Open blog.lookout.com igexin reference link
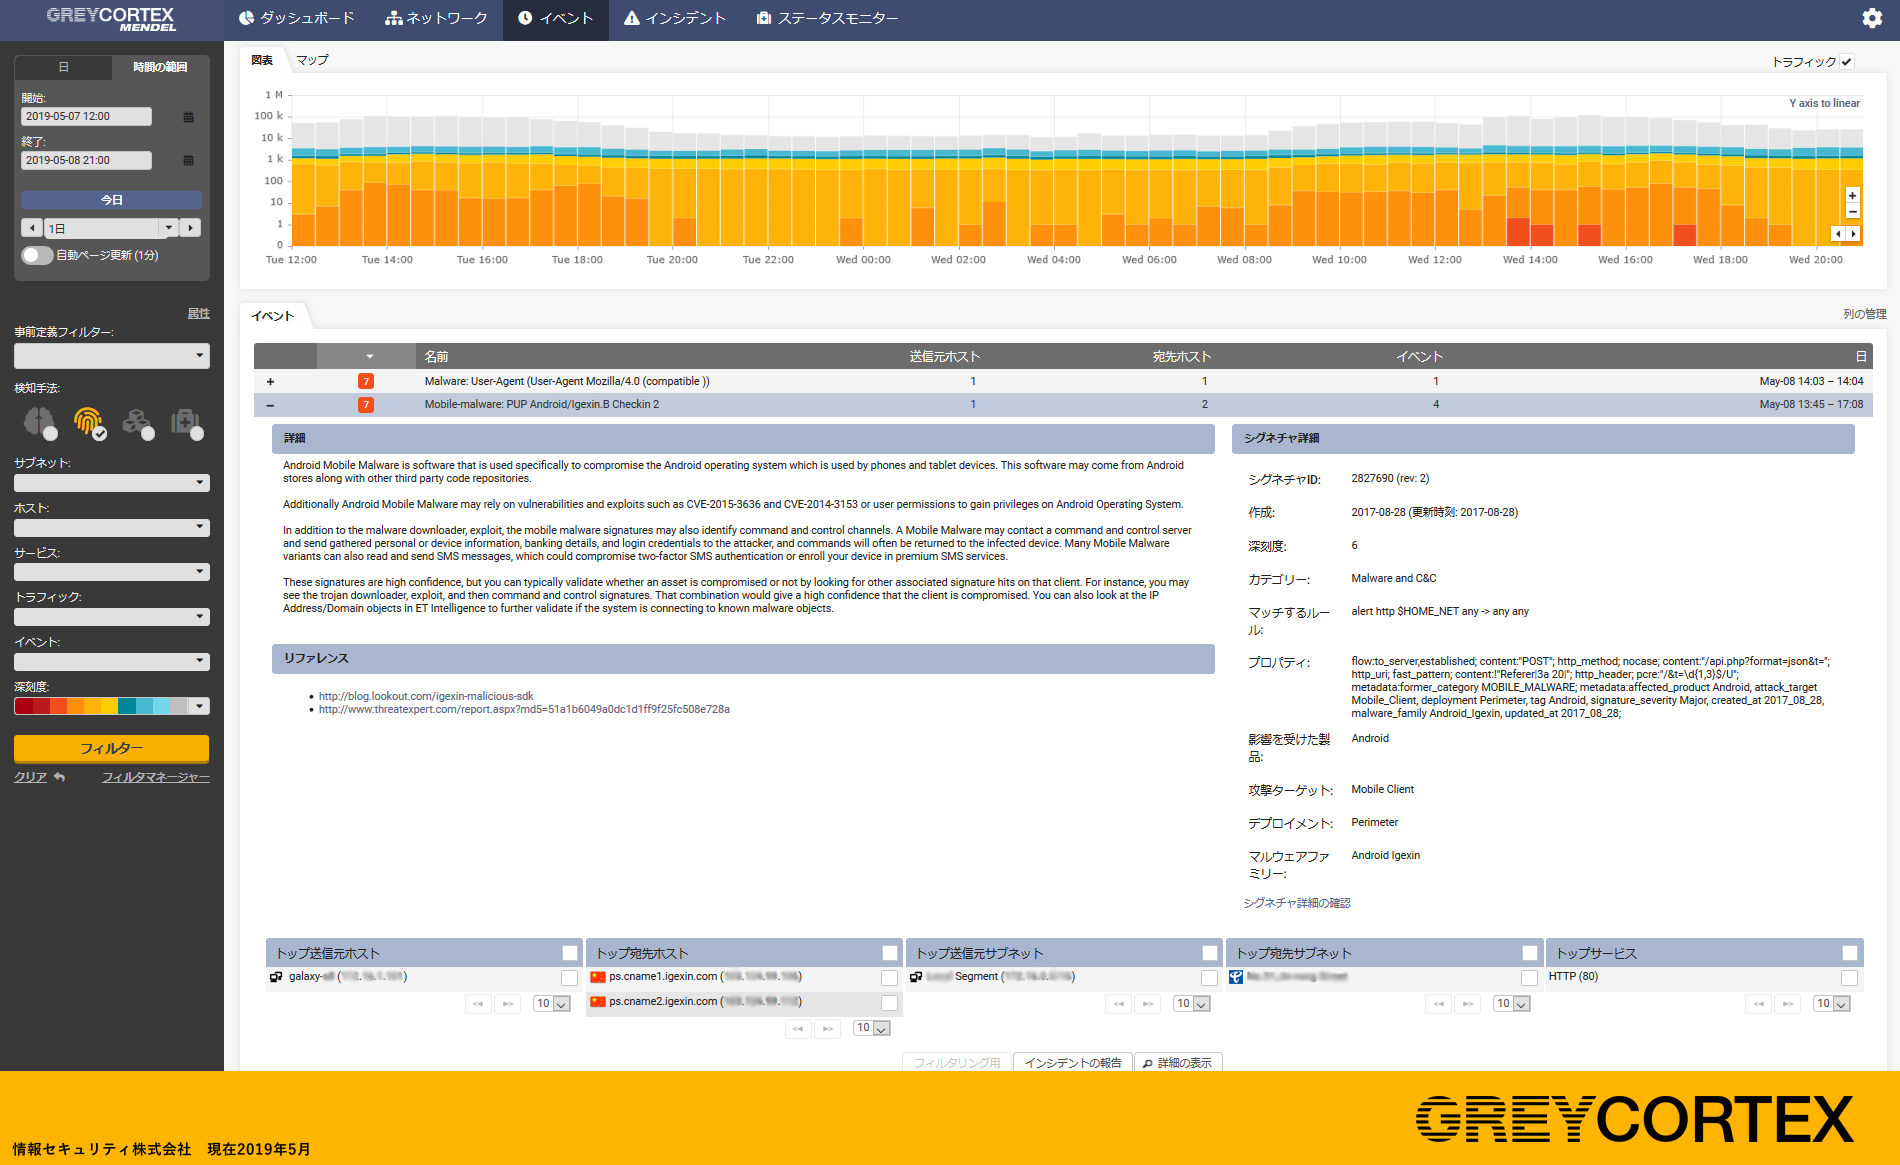The width and height of the screenshot is (1900, 1165). point(426,696)
